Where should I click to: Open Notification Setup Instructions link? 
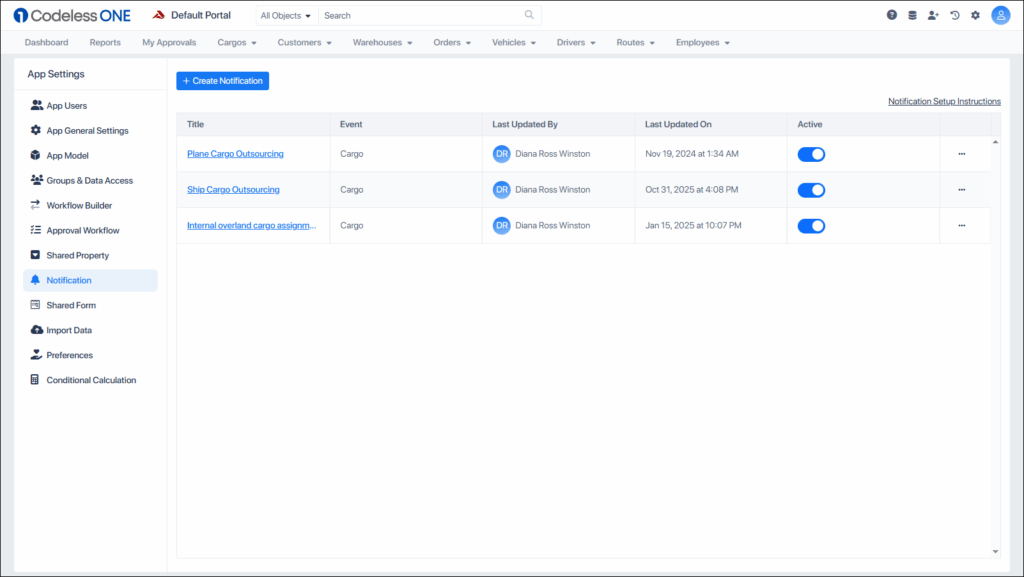click(943, 101)
